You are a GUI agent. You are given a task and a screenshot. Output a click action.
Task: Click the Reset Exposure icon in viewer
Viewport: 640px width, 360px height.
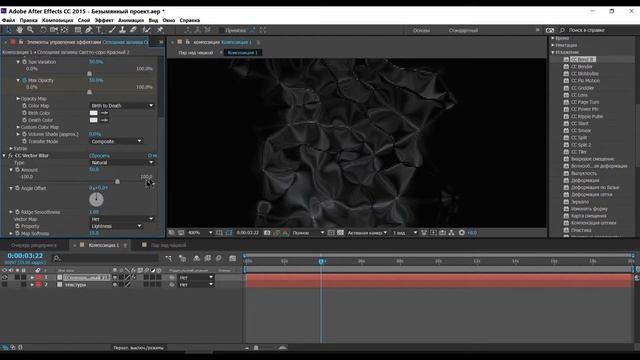coord(462,233)
